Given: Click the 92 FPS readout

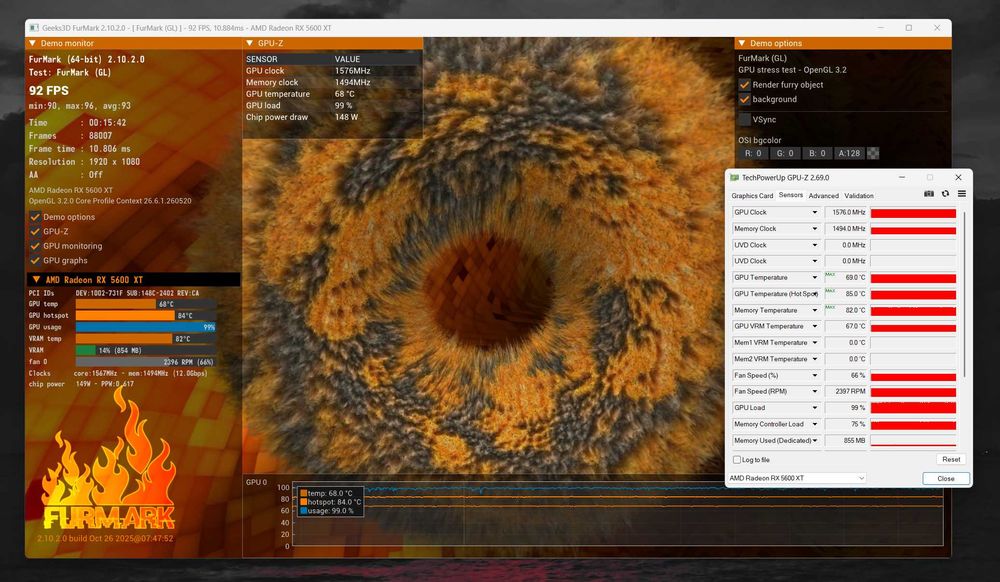Looking at the screenshot, I should click(x=48, y=91).
